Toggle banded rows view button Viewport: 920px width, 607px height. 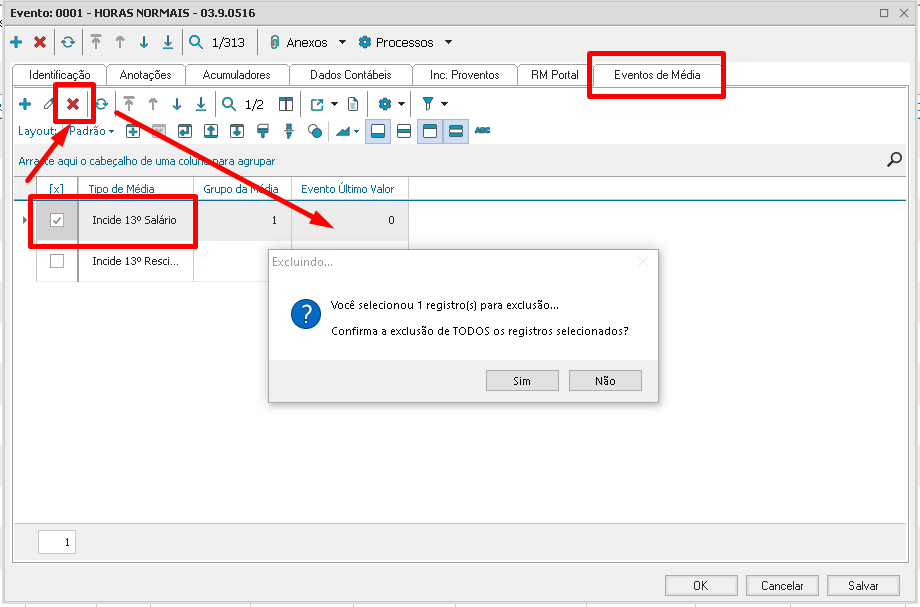456,131
